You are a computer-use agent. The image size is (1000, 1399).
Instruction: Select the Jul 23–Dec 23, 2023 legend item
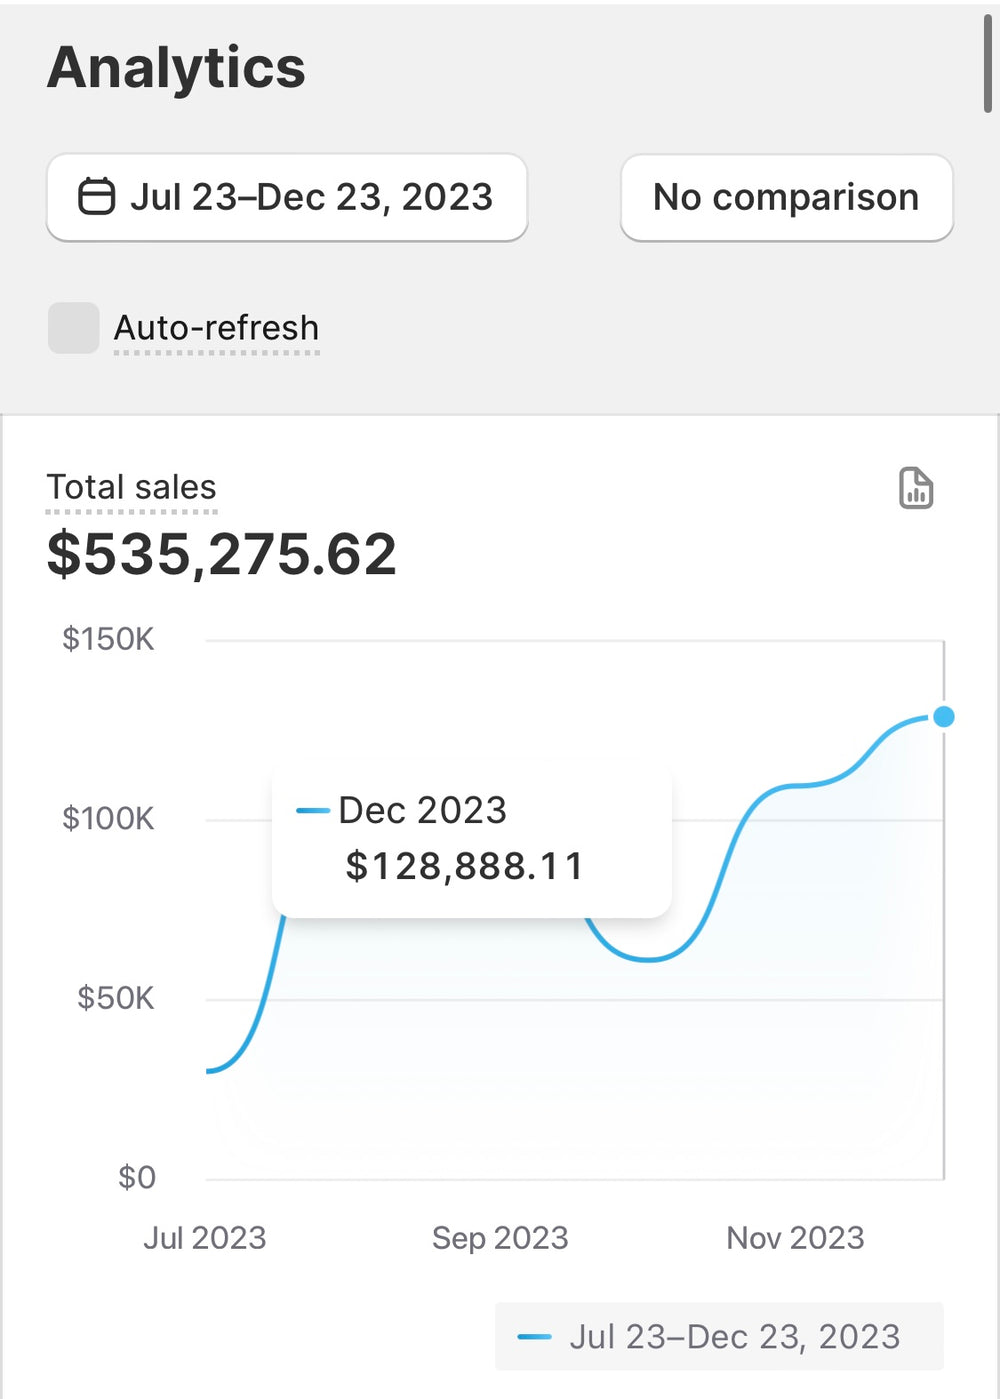coord(719,1337)
